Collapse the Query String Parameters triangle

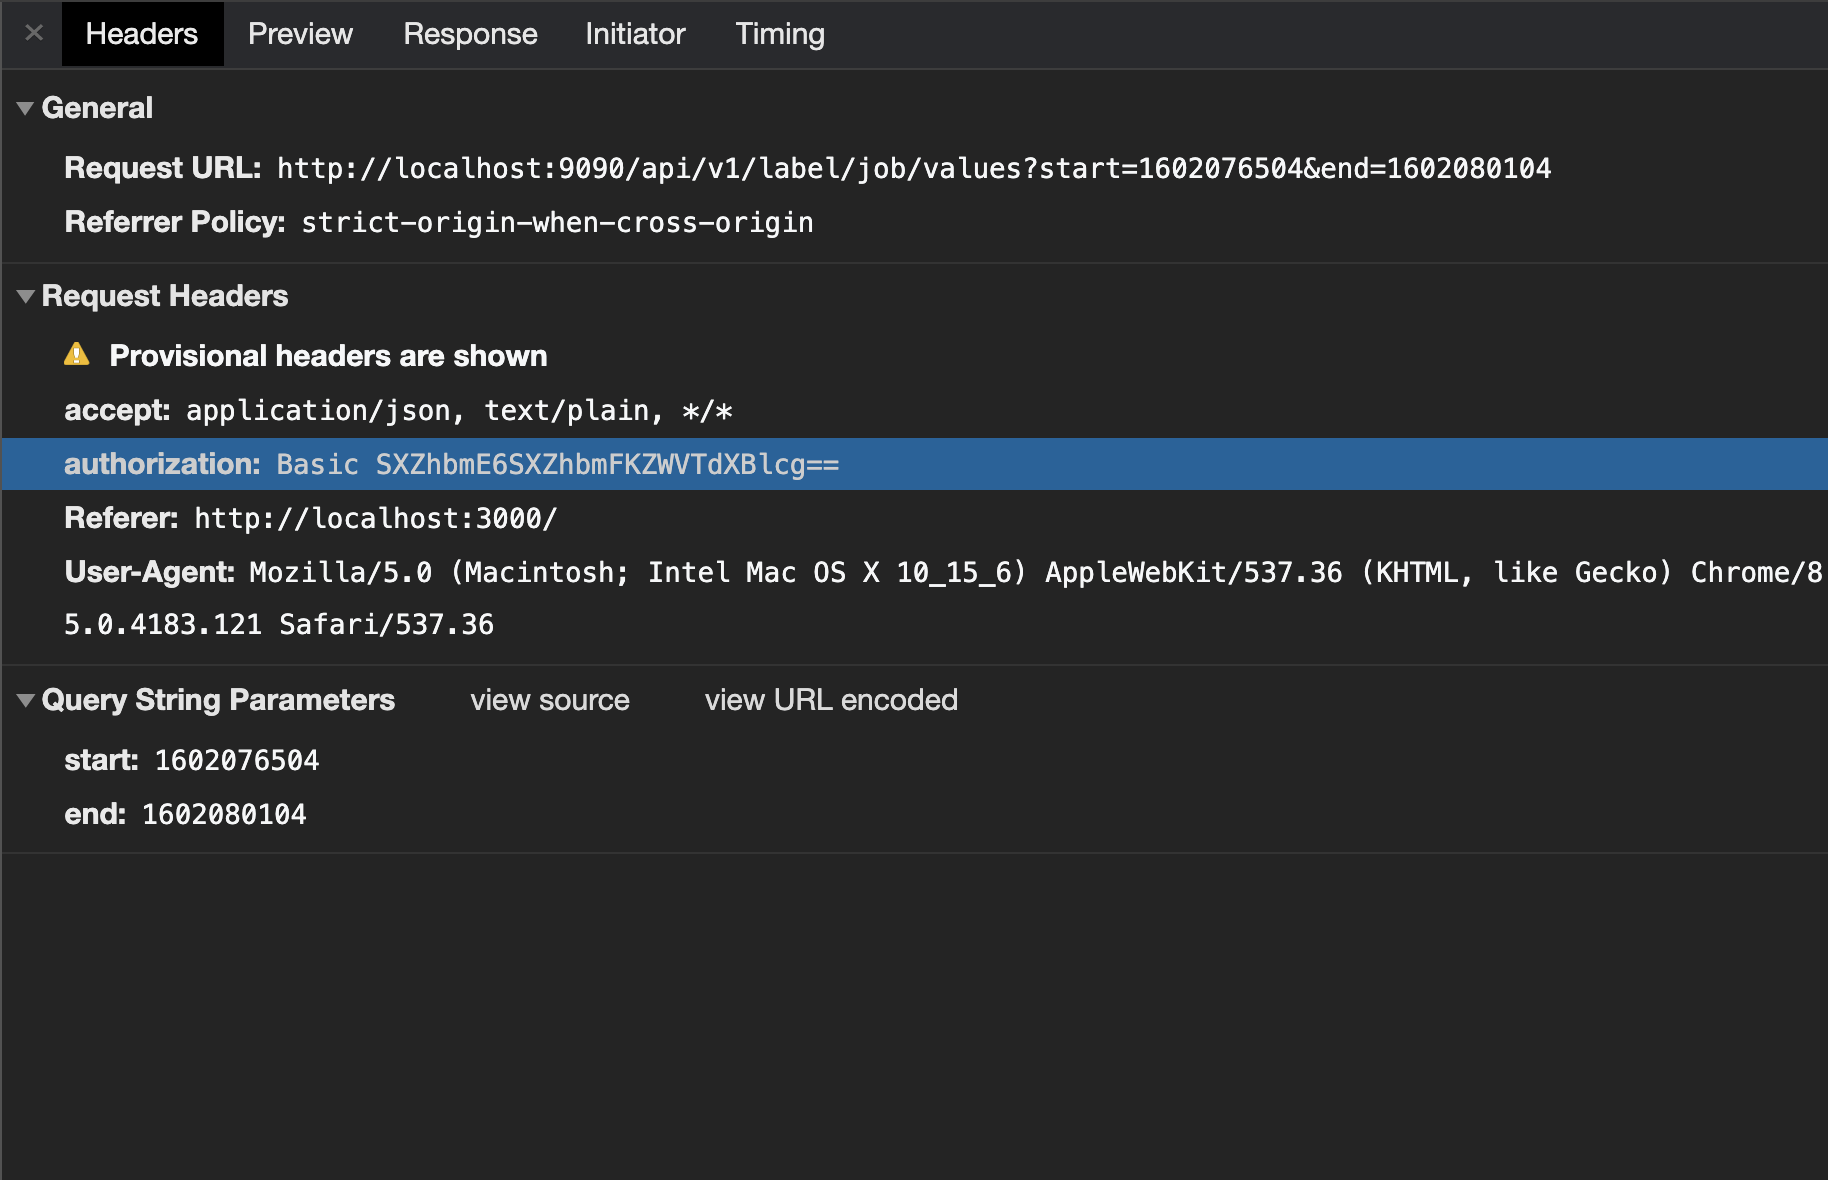coord(26,700)
